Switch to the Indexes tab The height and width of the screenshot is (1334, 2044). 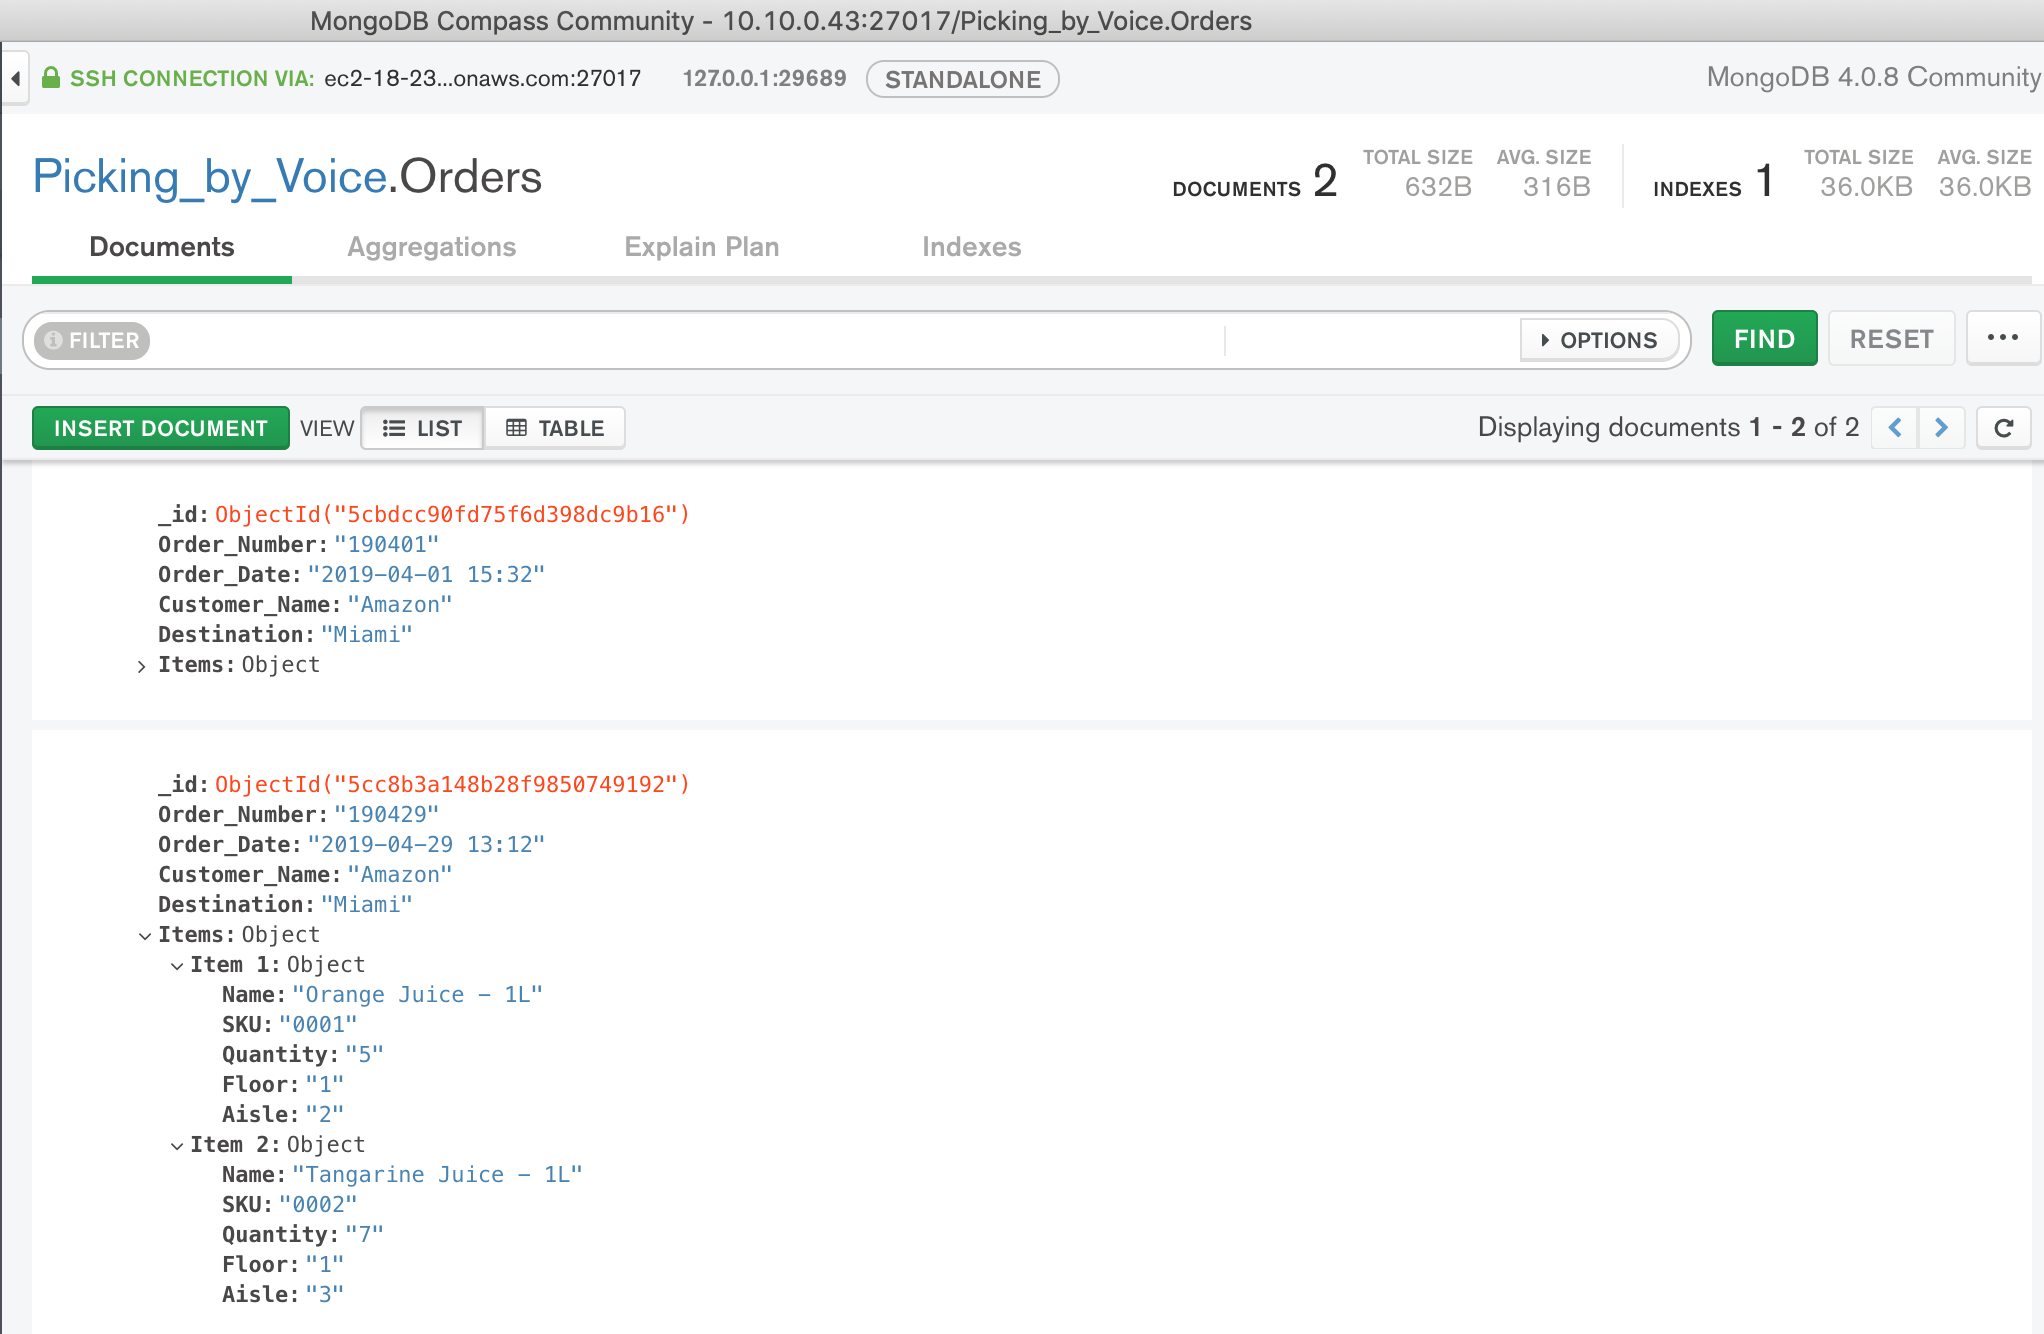tap(971, 247)
